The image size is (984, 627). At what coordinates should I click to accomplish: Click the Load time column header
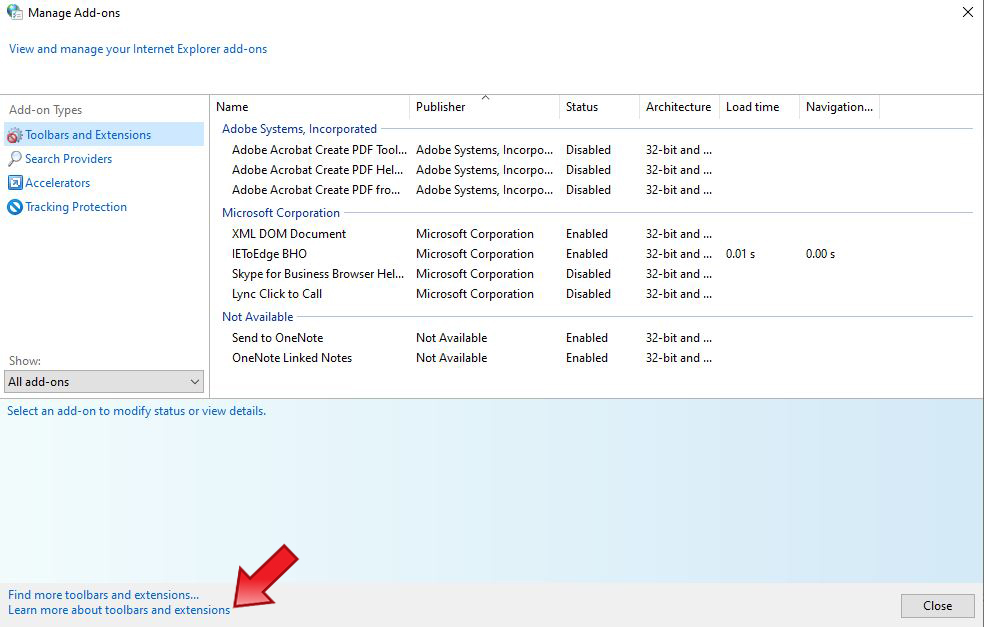click(752, 107)
